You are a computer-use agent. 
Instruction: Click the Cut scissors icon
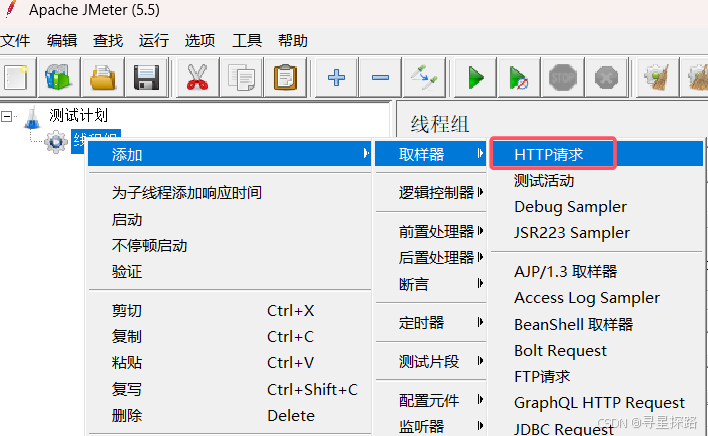pyautogui.click(x=197, y=78)
